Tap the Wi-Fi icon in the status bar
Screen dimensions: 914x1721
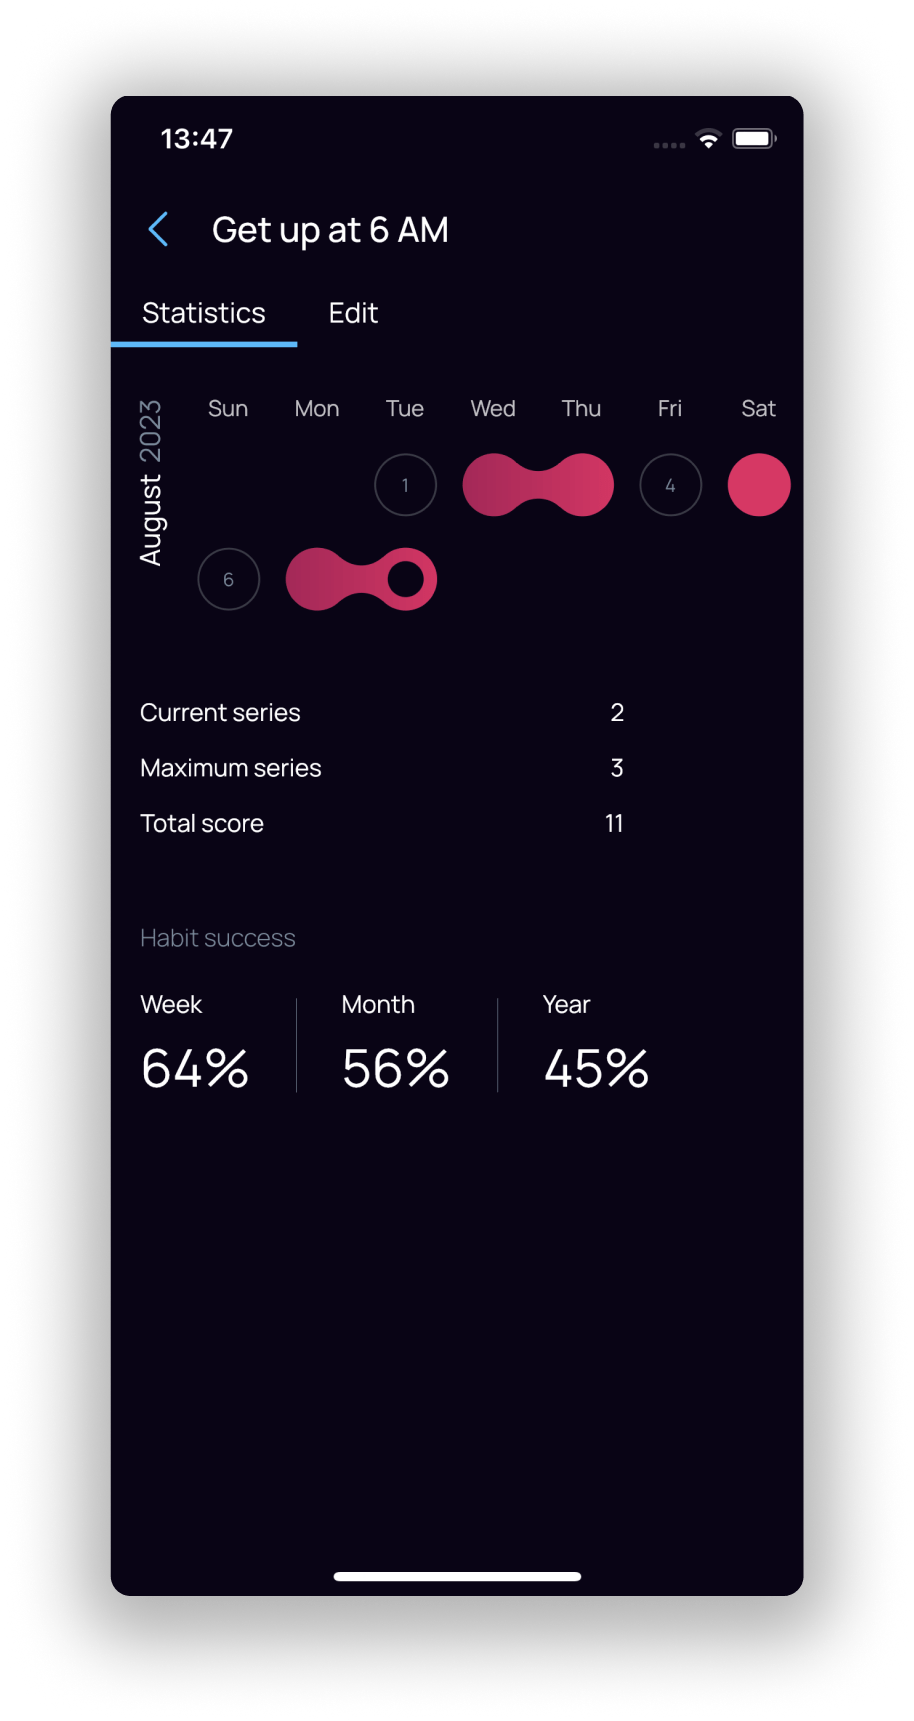click(710, 140)
